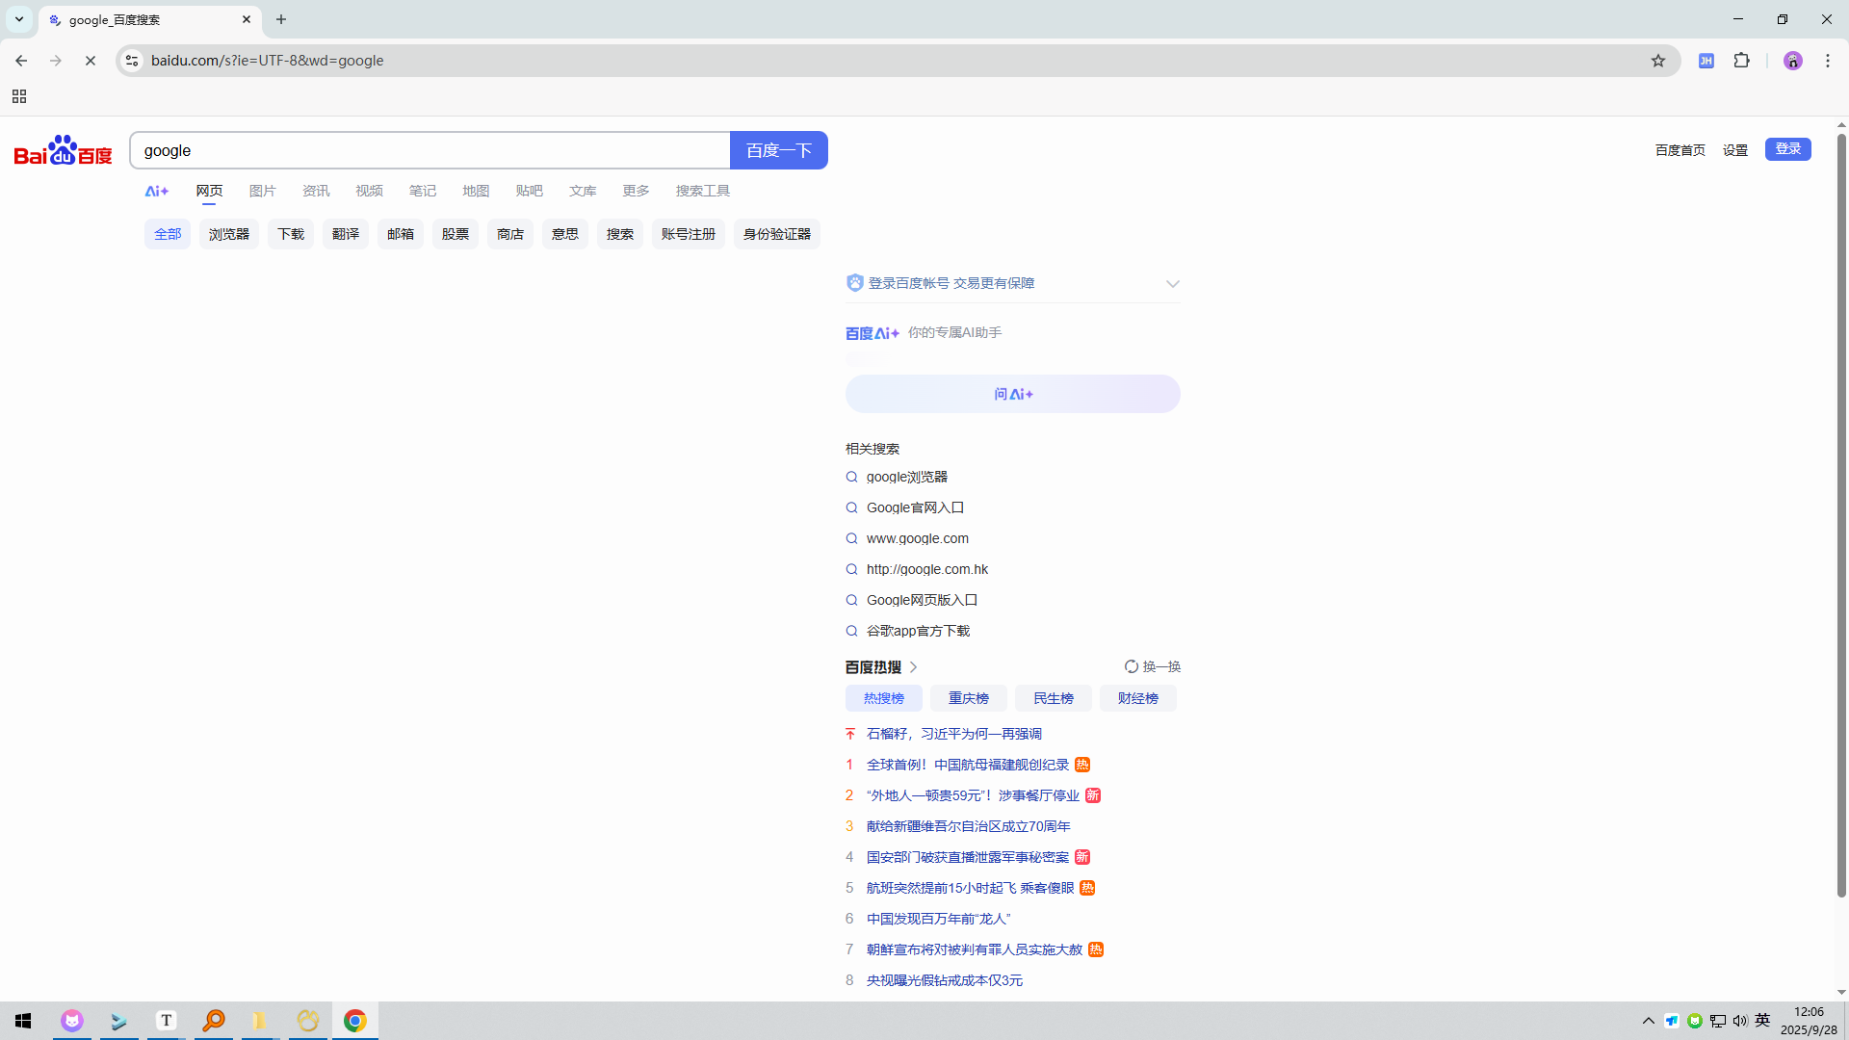This screenshot has height=1040, width=1849.
Task: Open the www.google.com related search link
Action: [x=917, y=539]
